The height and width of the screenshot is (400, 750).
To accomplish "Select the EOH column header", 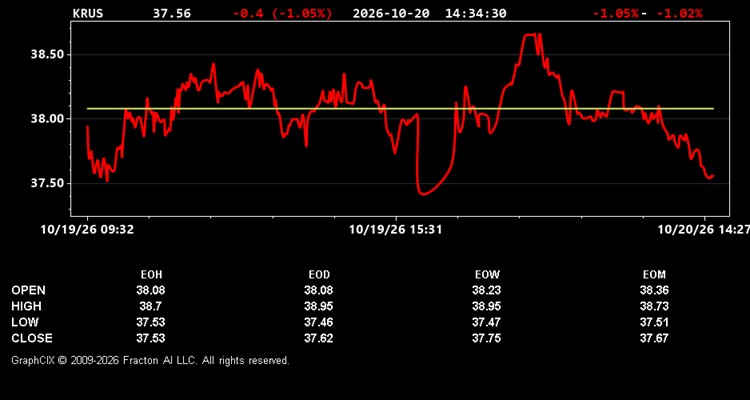I will click(151, 275).
